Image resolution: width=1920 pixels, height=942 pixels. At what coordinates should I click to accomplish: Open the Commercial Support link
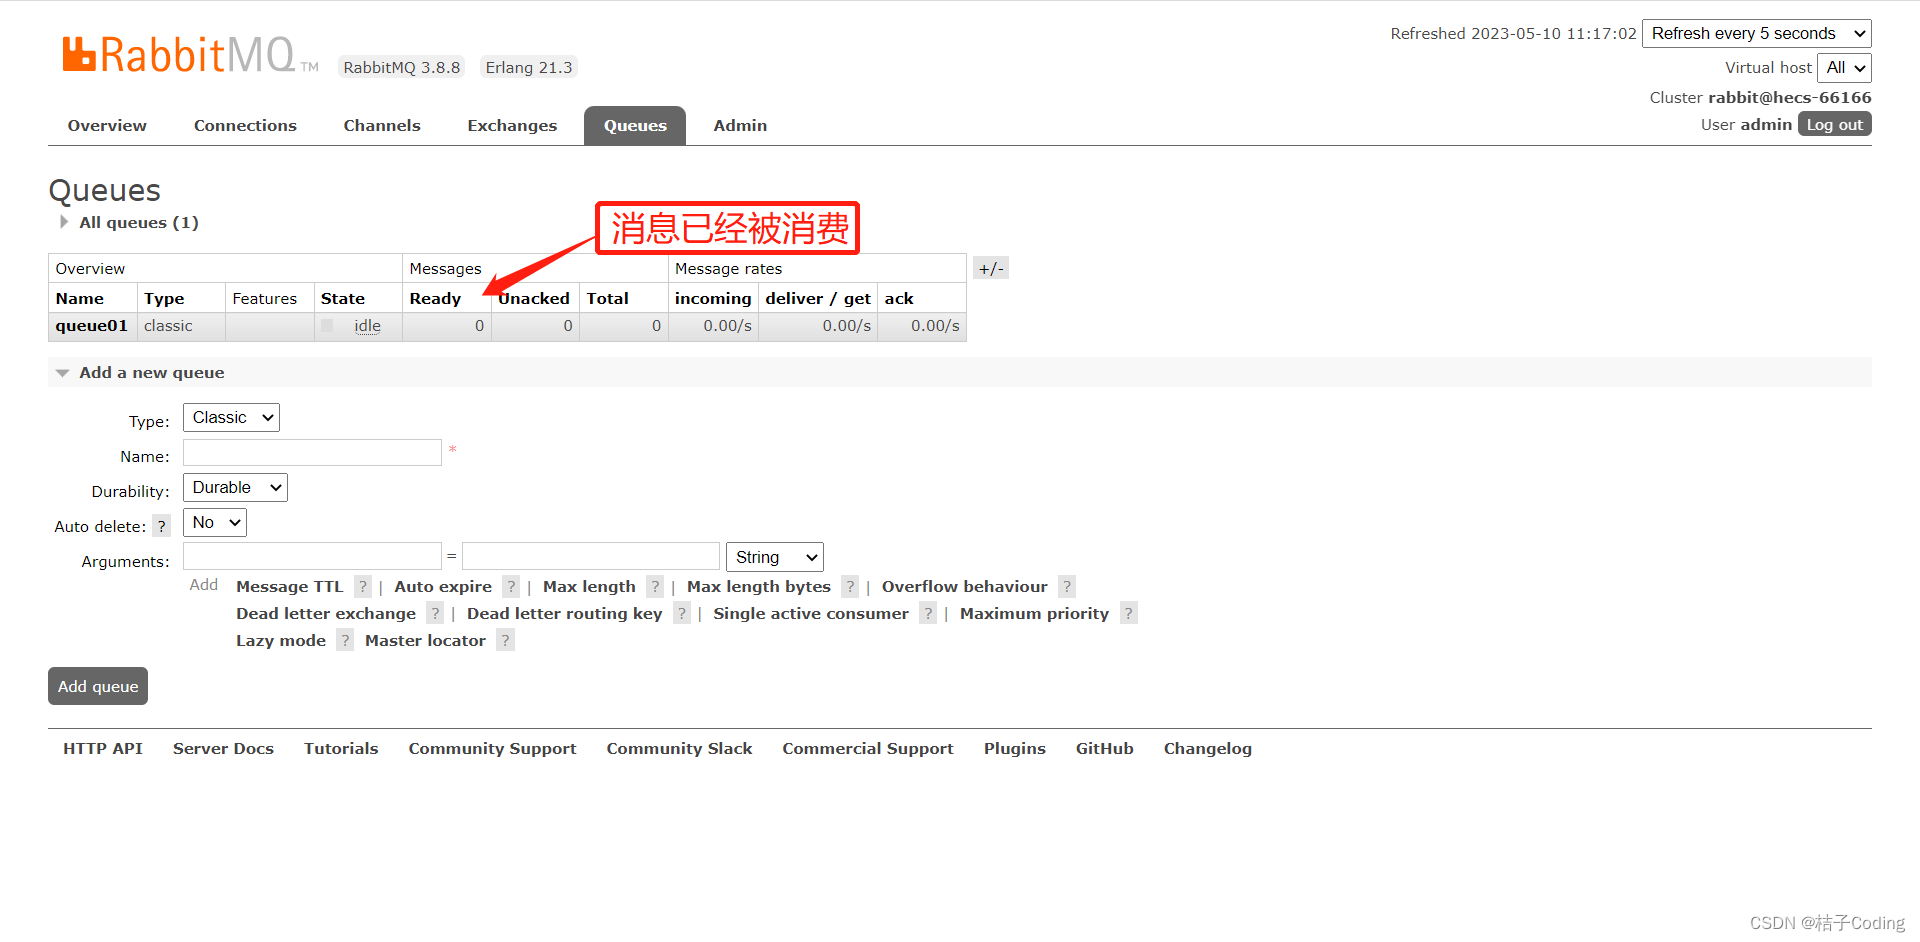(868, 749)
